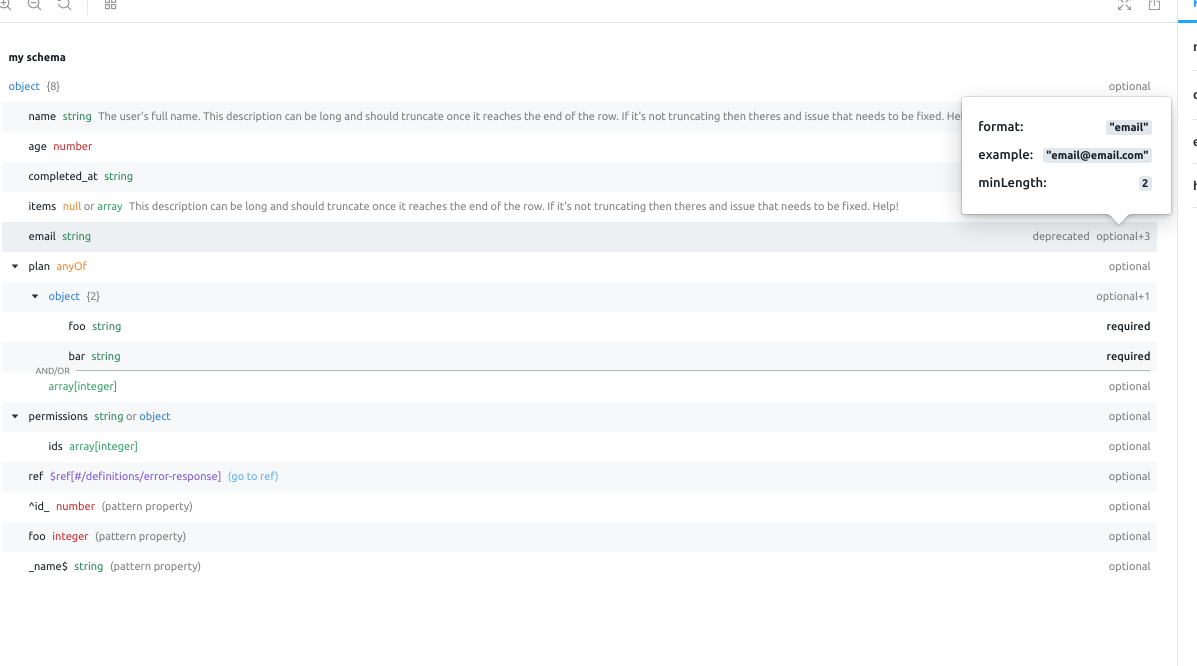The image size is (1197, 666).
Task: Click the completed_at property name
Action: [x=63, y=176]
